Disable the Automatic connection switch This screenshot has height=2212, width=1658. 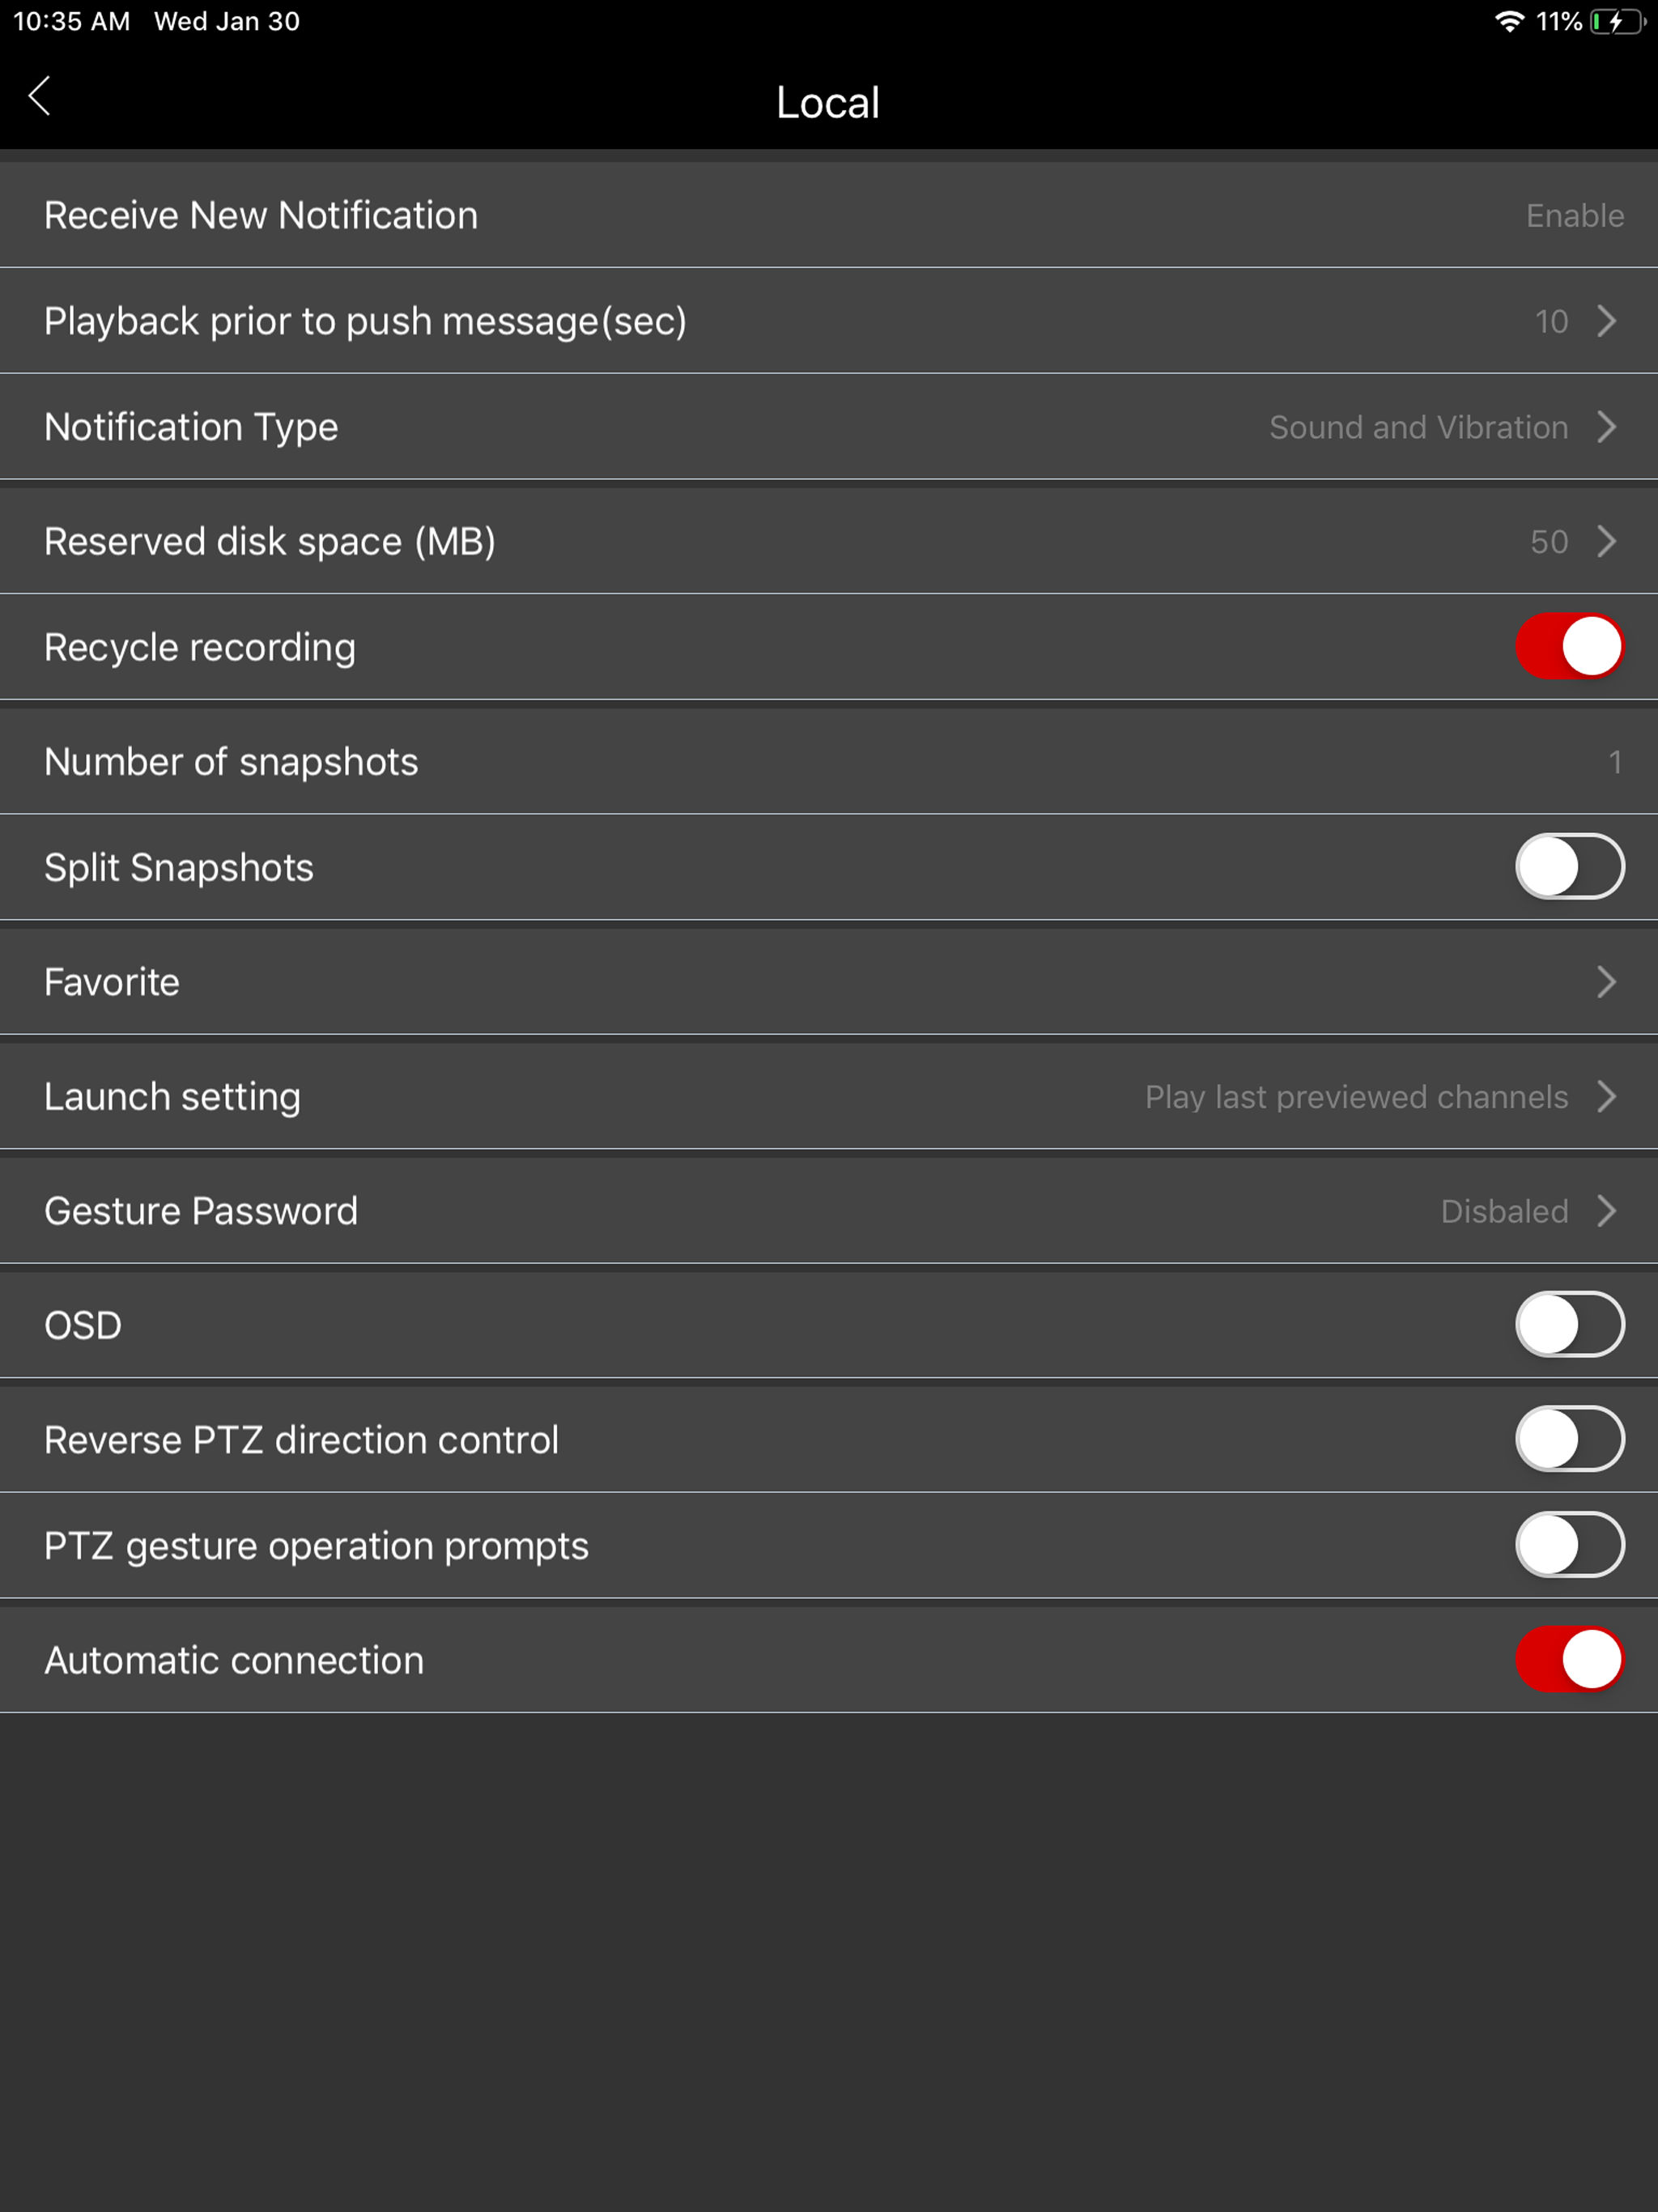pos(1568,1660)
